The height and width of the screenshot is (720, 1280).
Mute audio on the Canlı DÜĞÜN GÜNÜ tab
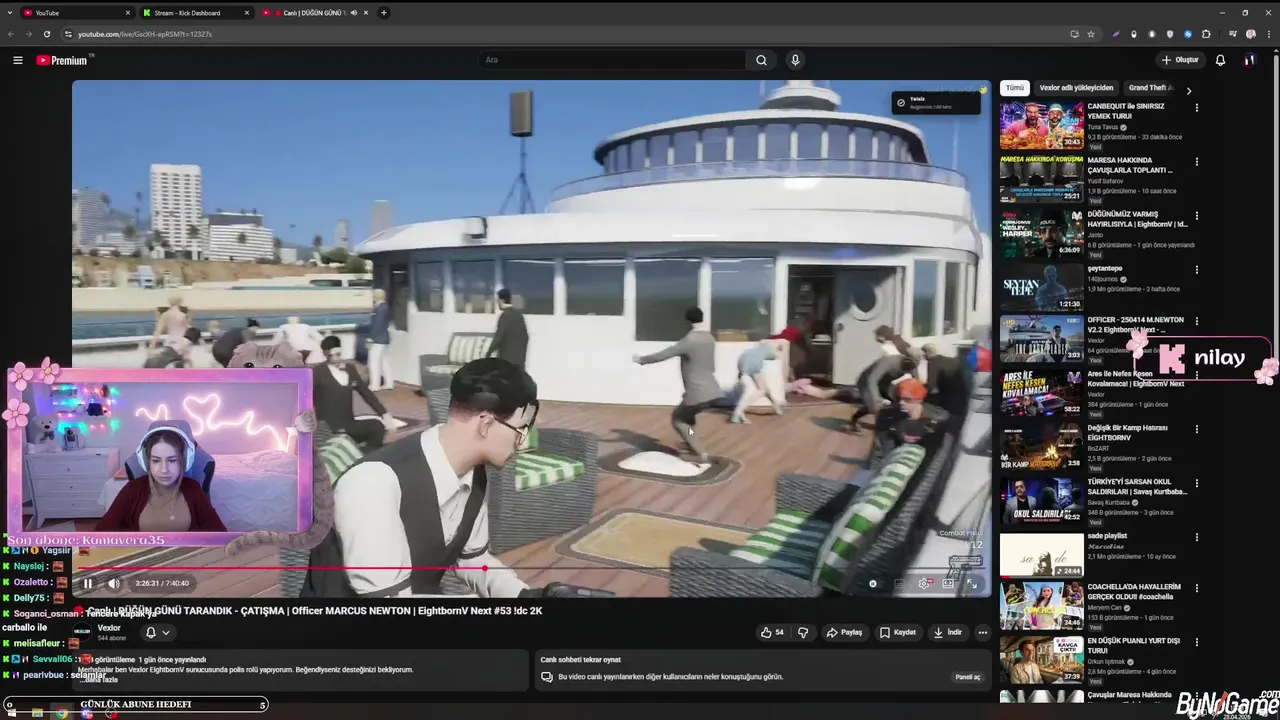point(354,13)
